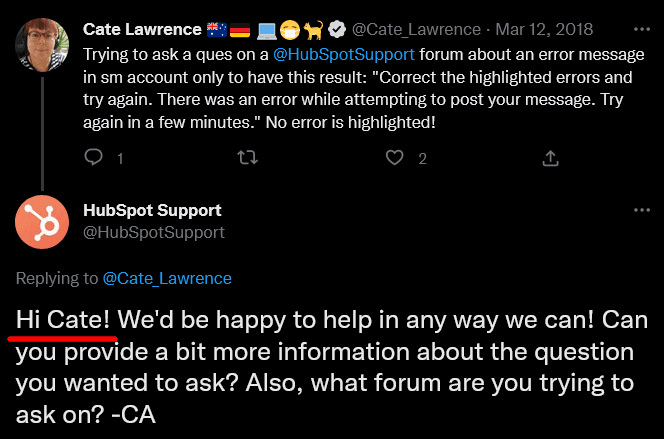Share Cate Lawrence's tweet
Image resolution: width=664 pixels, height=439 pixels.
[549, 158]
